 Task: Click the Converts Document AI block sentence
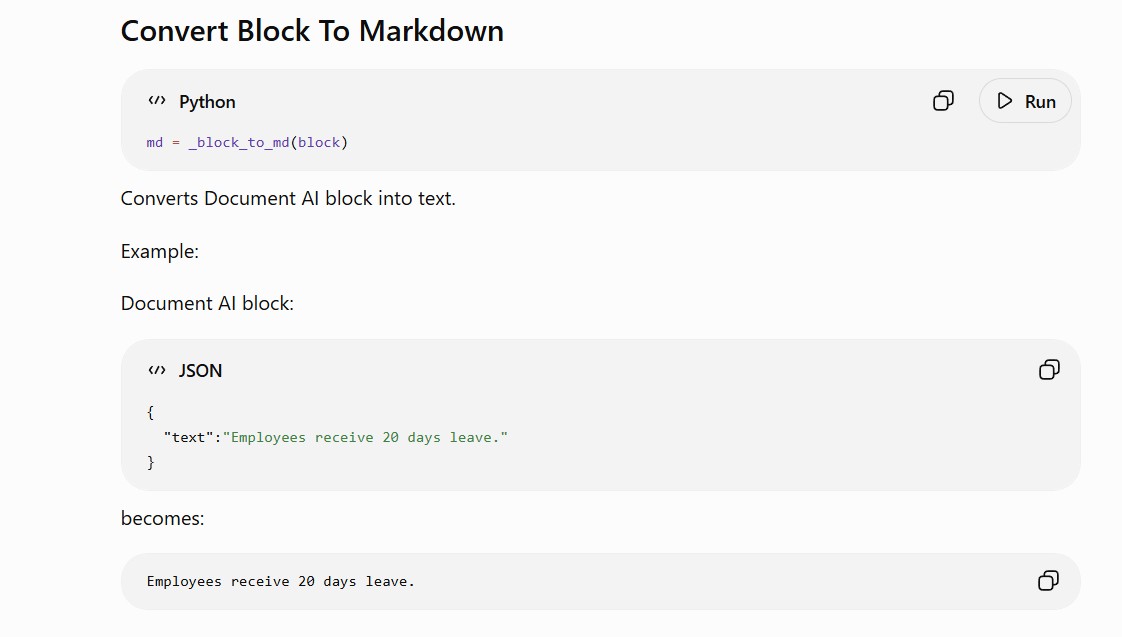pos(288,198)
